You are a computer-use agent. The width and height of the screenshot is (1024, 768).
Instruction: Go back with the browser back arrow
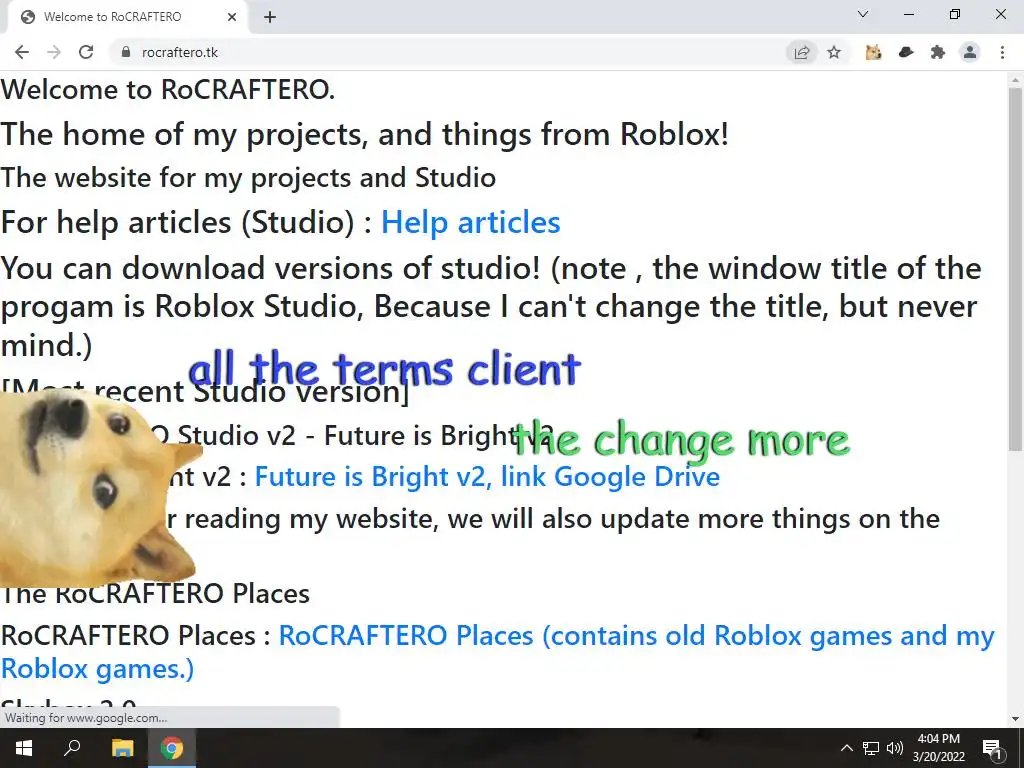22,52
